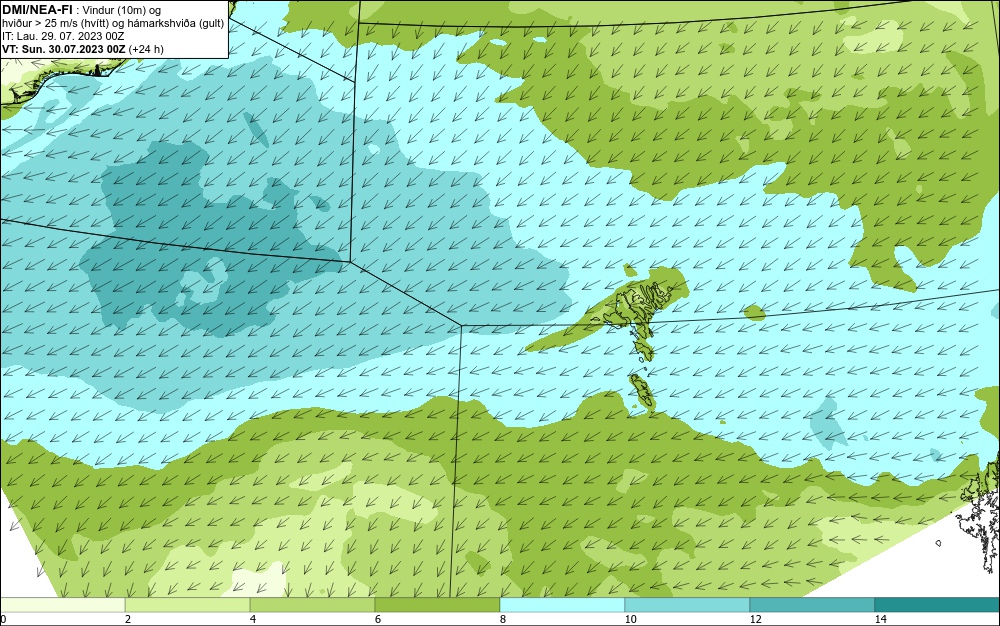Select the 0–2 m/s pale yellow swatch
Screen dimensions: 1000x626
pyautogui.click(x=62, y=605)
